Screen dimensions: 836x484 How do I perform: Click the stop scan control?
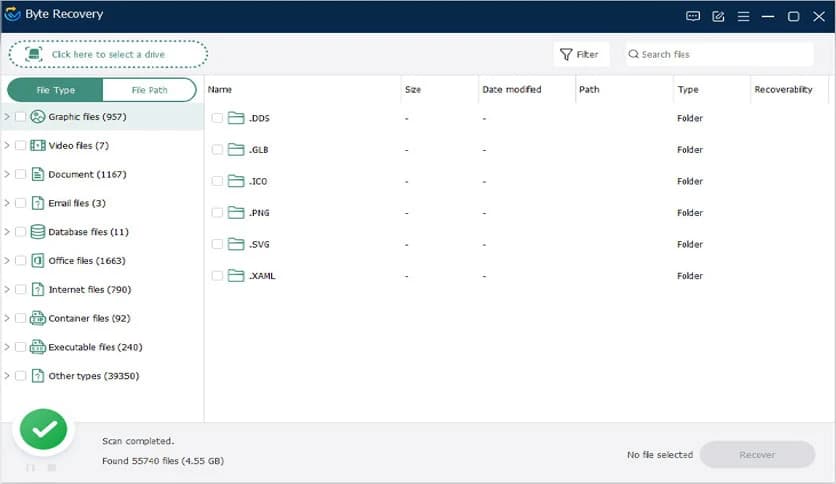click(52, 467)
